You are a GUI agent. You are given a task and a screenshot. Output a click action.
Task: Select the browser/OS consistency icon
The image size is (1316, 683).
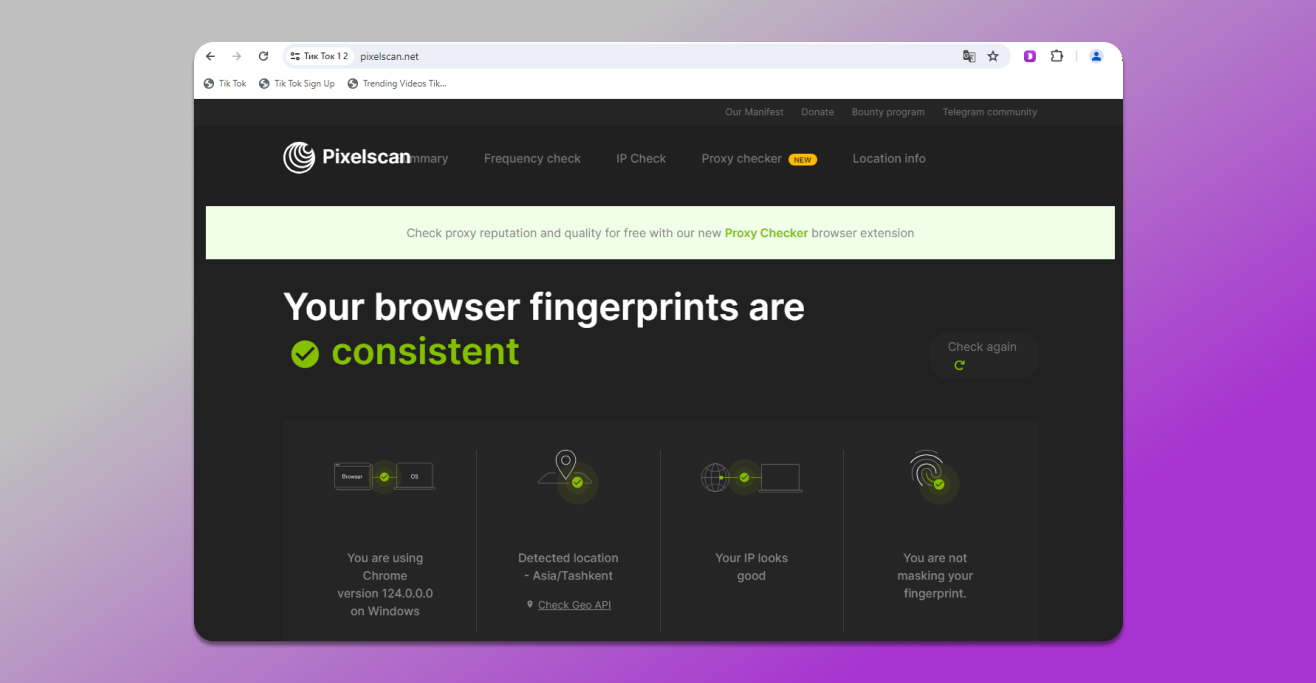384,476
